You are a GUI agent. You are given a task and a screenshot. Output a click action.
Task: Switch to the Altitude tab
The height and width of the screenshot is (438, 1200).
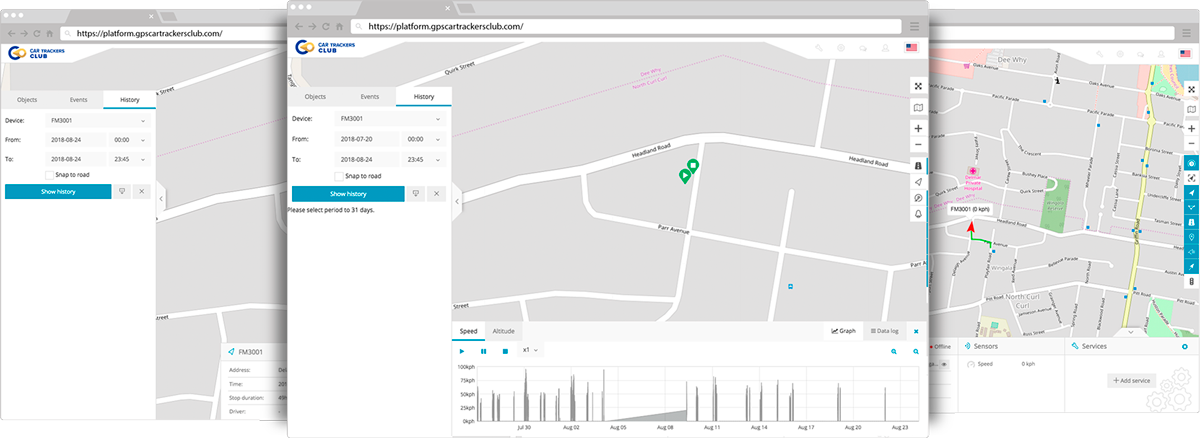point(504,330)
